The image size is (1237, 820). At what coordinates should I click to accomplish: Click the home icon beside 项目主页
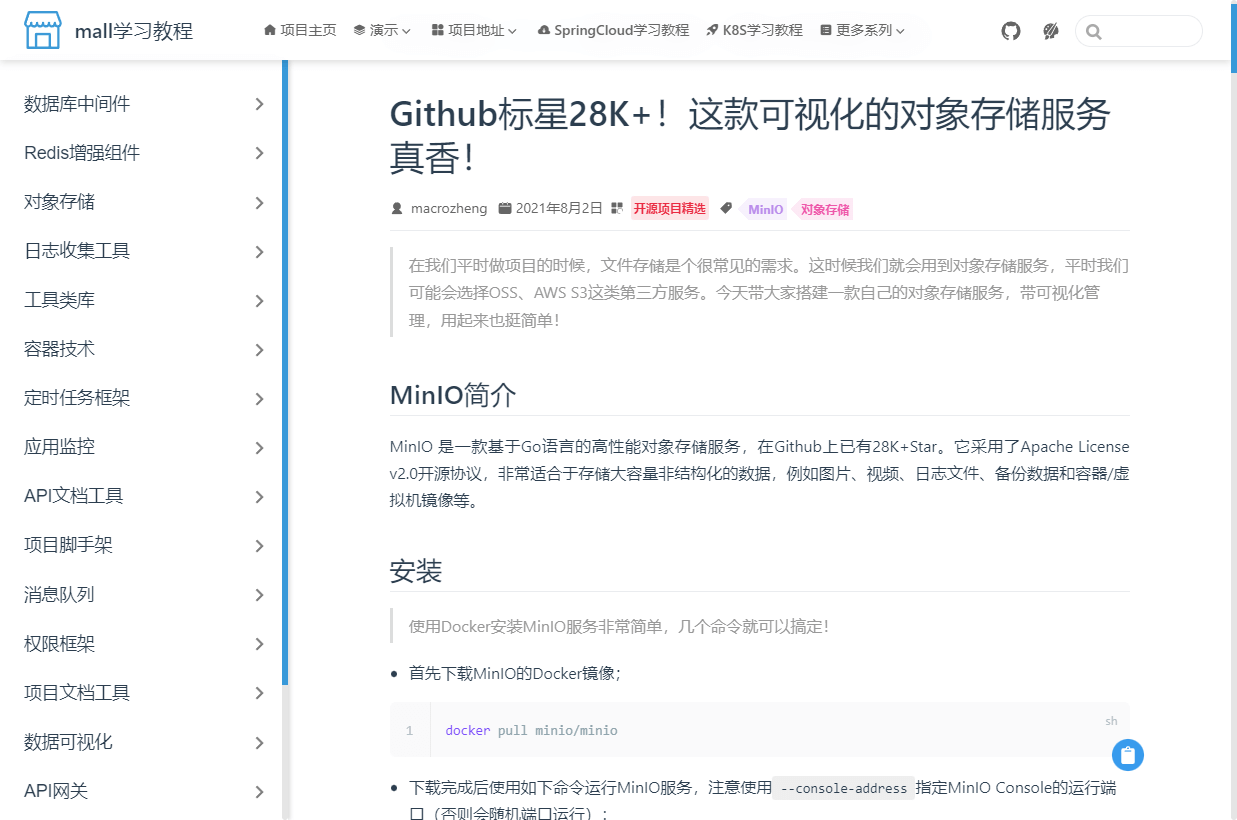click(269, 30)
